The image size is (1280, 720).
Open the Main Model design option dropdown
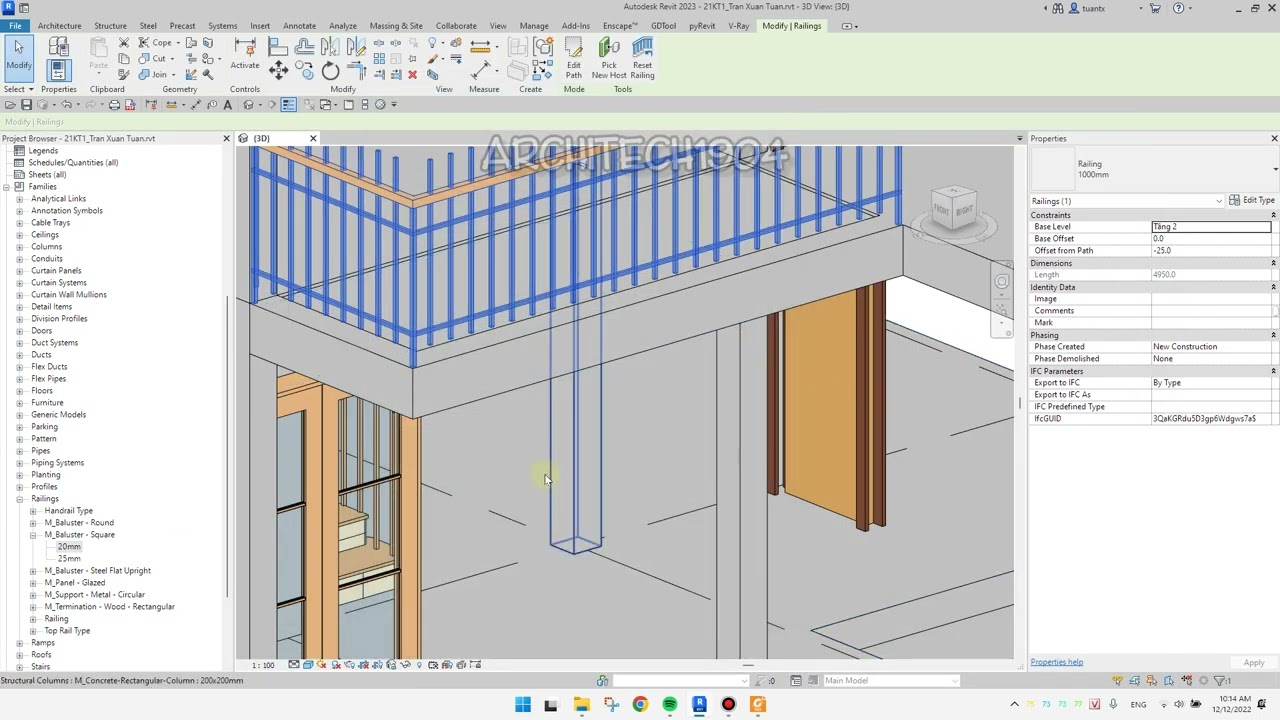[954, 681]
